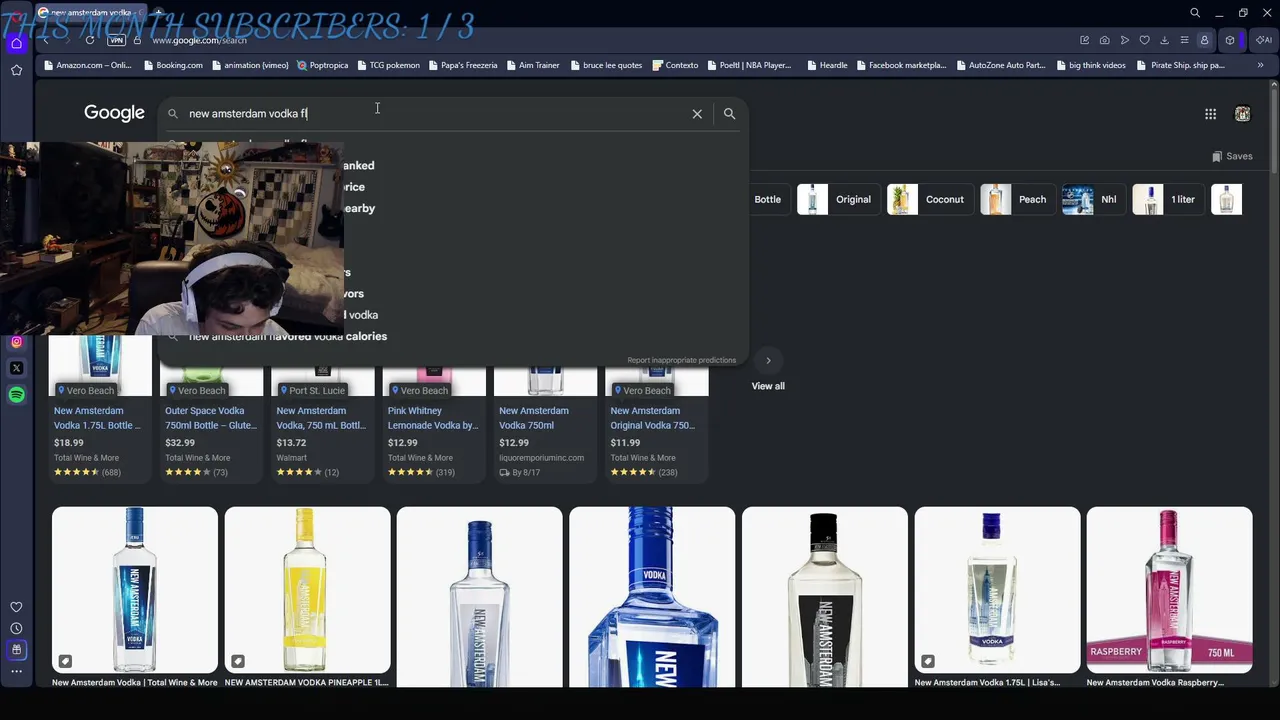Open the sidebar heart favorites panel
1280x720 pixels.
(16, 607)
